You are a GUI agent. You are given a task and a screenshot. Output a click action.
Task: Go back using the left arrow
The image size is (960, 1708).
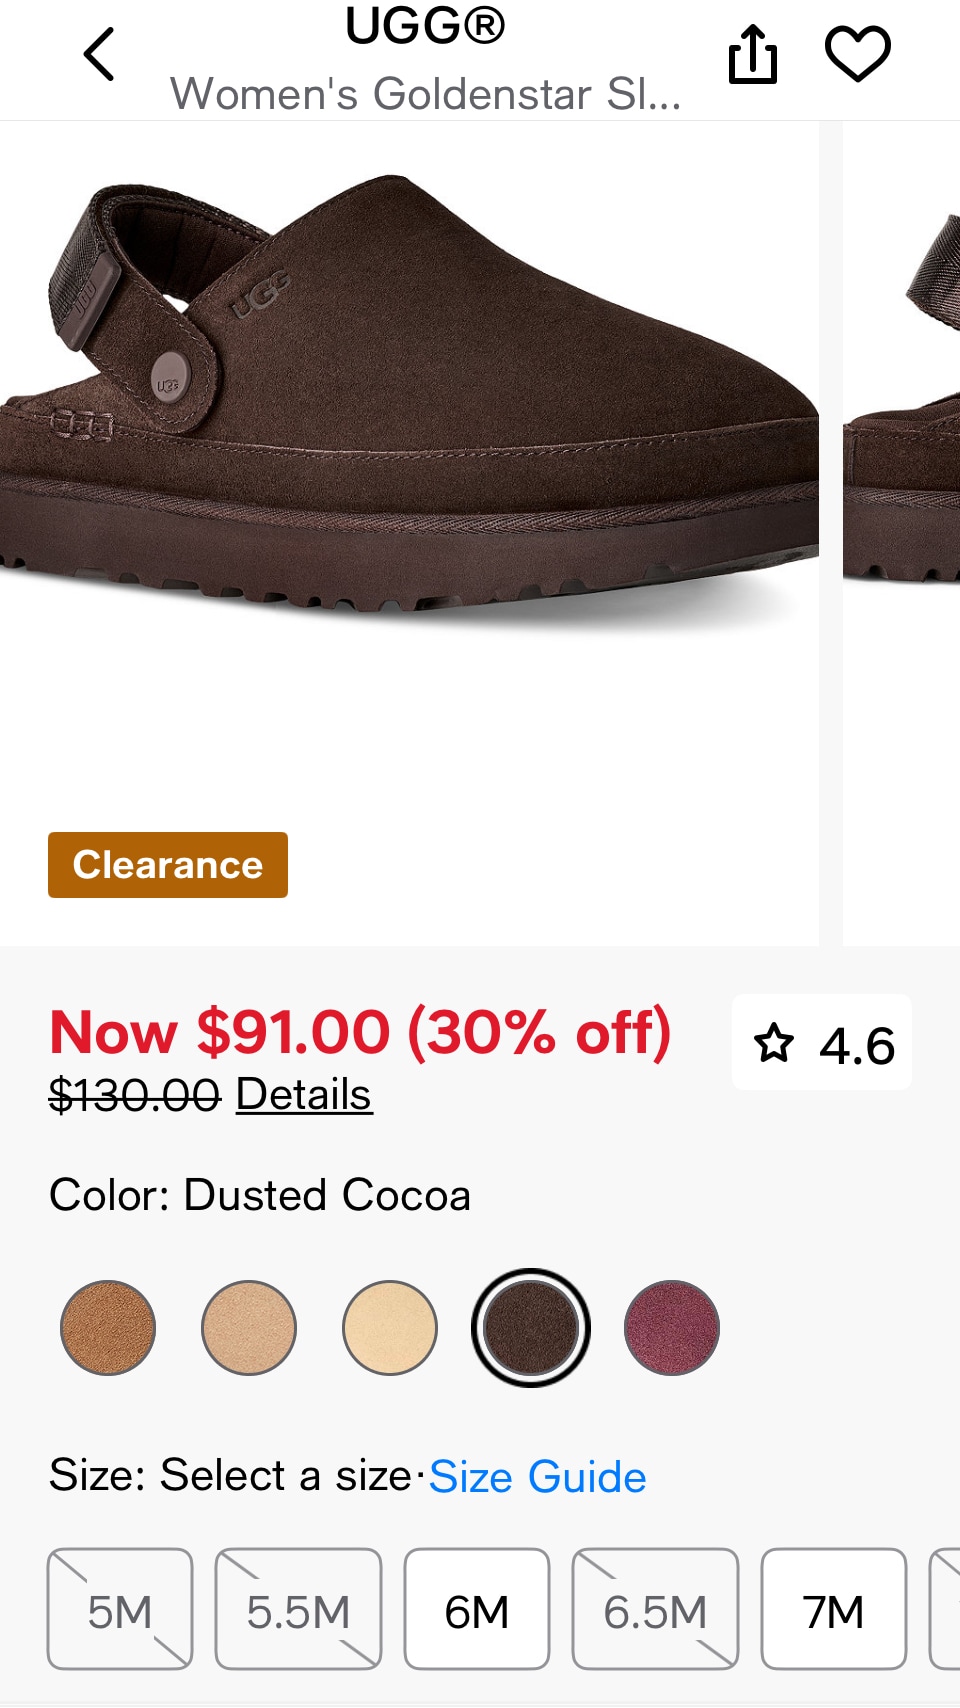[x=99, y=54]
